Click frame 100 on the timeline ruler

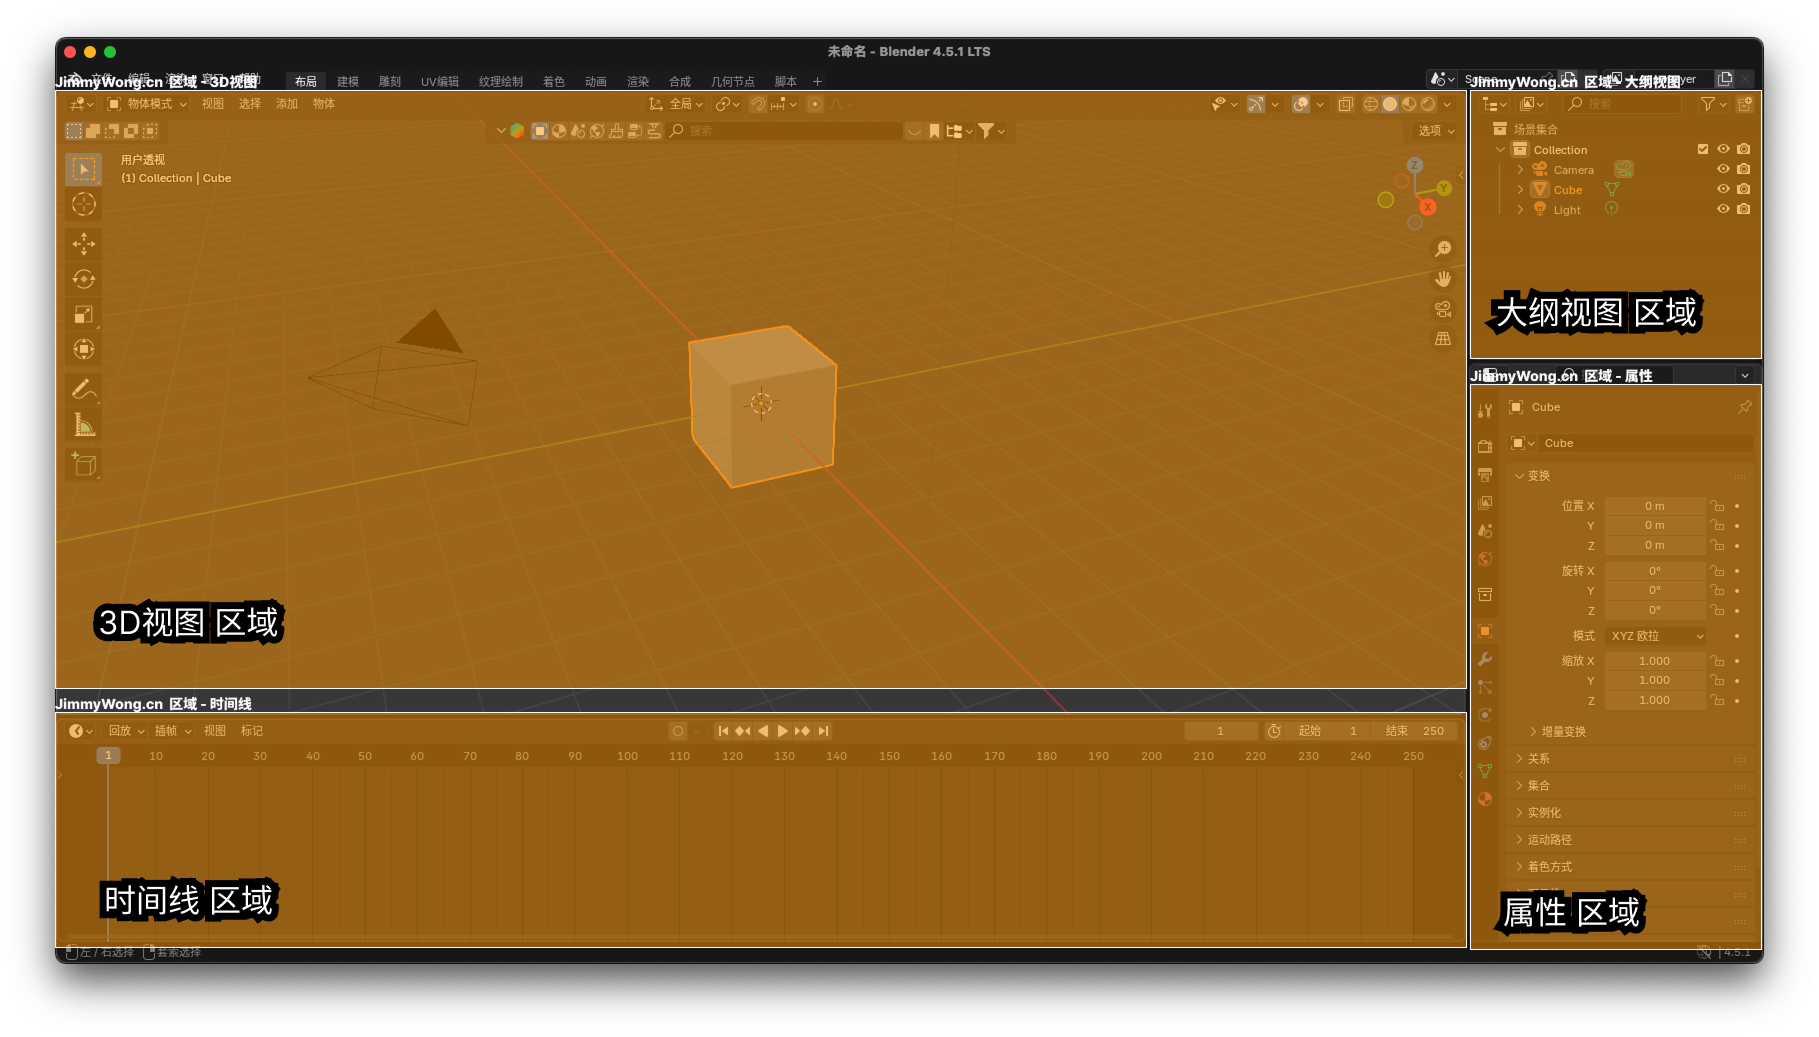point(627,756)
